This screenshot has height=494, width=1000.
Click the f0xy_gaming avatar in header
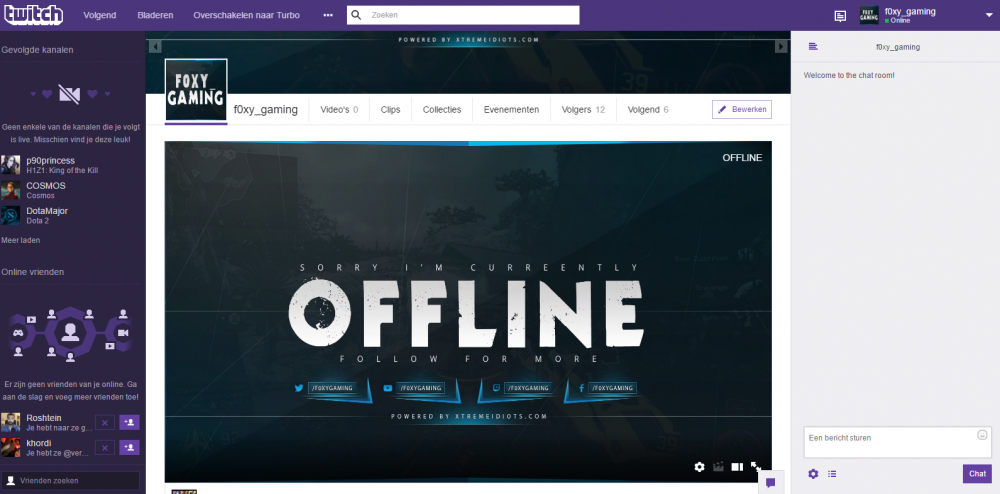tap(869, 15)
